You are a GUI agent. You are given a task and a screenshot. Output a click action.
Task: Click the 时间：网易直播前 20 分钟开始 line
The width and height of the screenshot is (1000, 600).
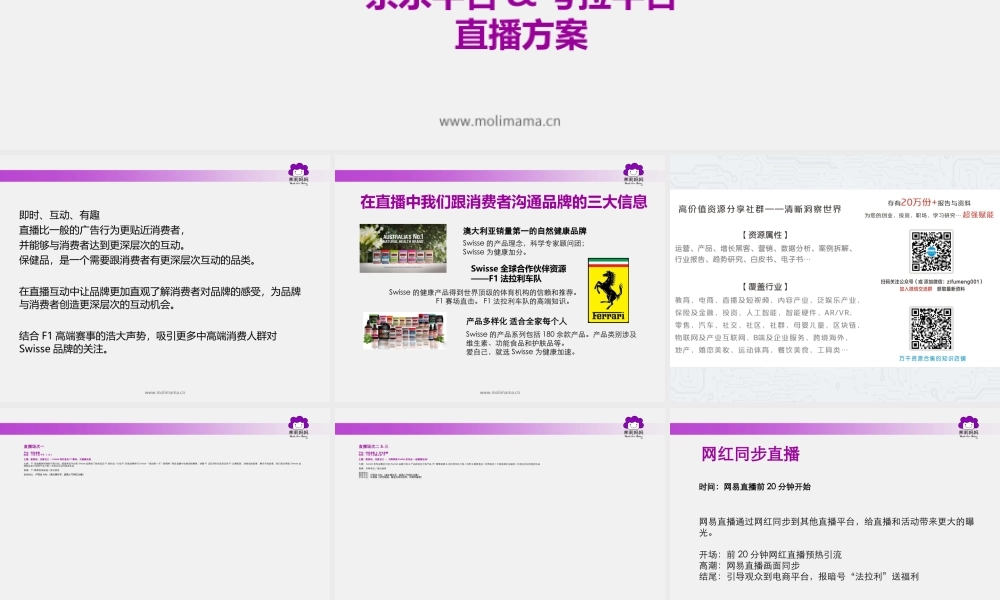click(754, 487)
